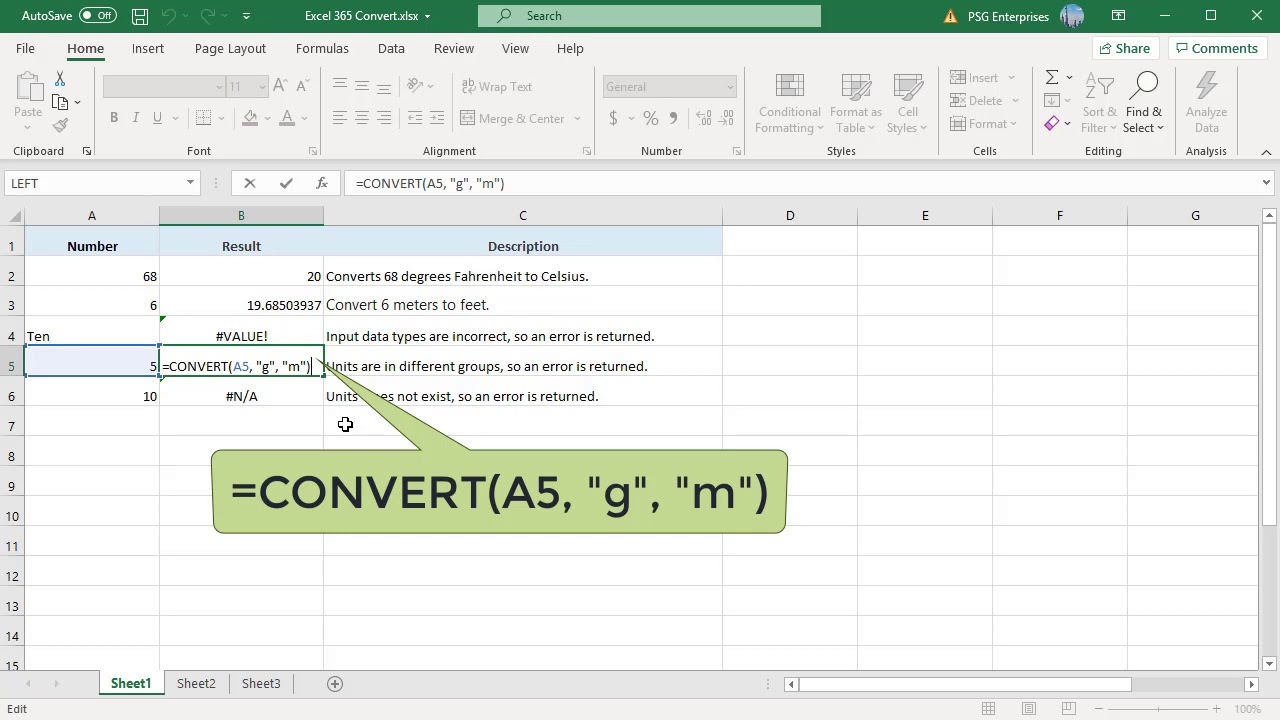The width and height of the screenshot is (1280, 720).
Task: Open Merge & Center dropdown arrow
Action: point(577,119)
